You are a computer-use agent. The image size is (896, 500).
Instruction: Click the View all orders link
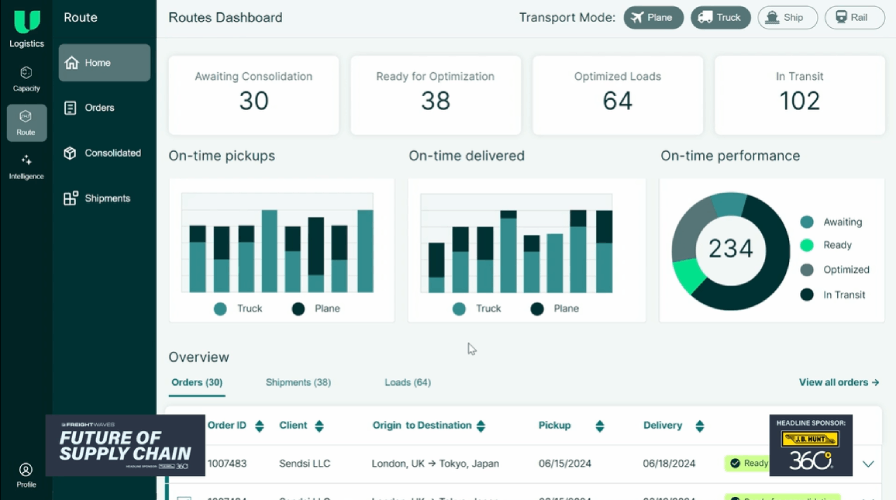click(838, 382)
